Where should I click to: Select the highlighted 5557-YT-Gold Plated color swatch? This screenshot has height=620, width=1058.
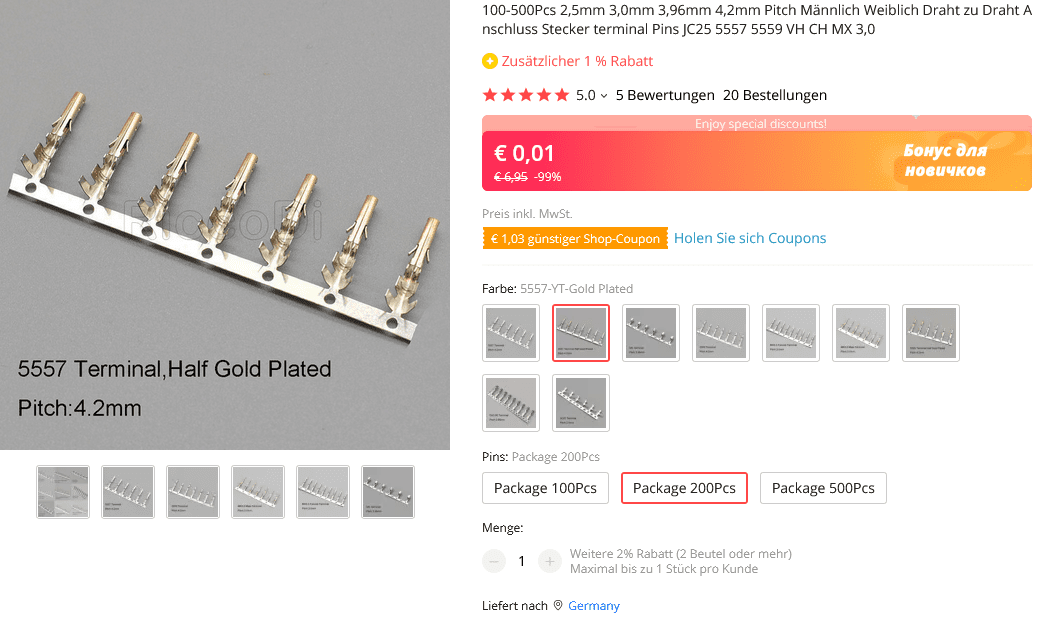[581, 333]
